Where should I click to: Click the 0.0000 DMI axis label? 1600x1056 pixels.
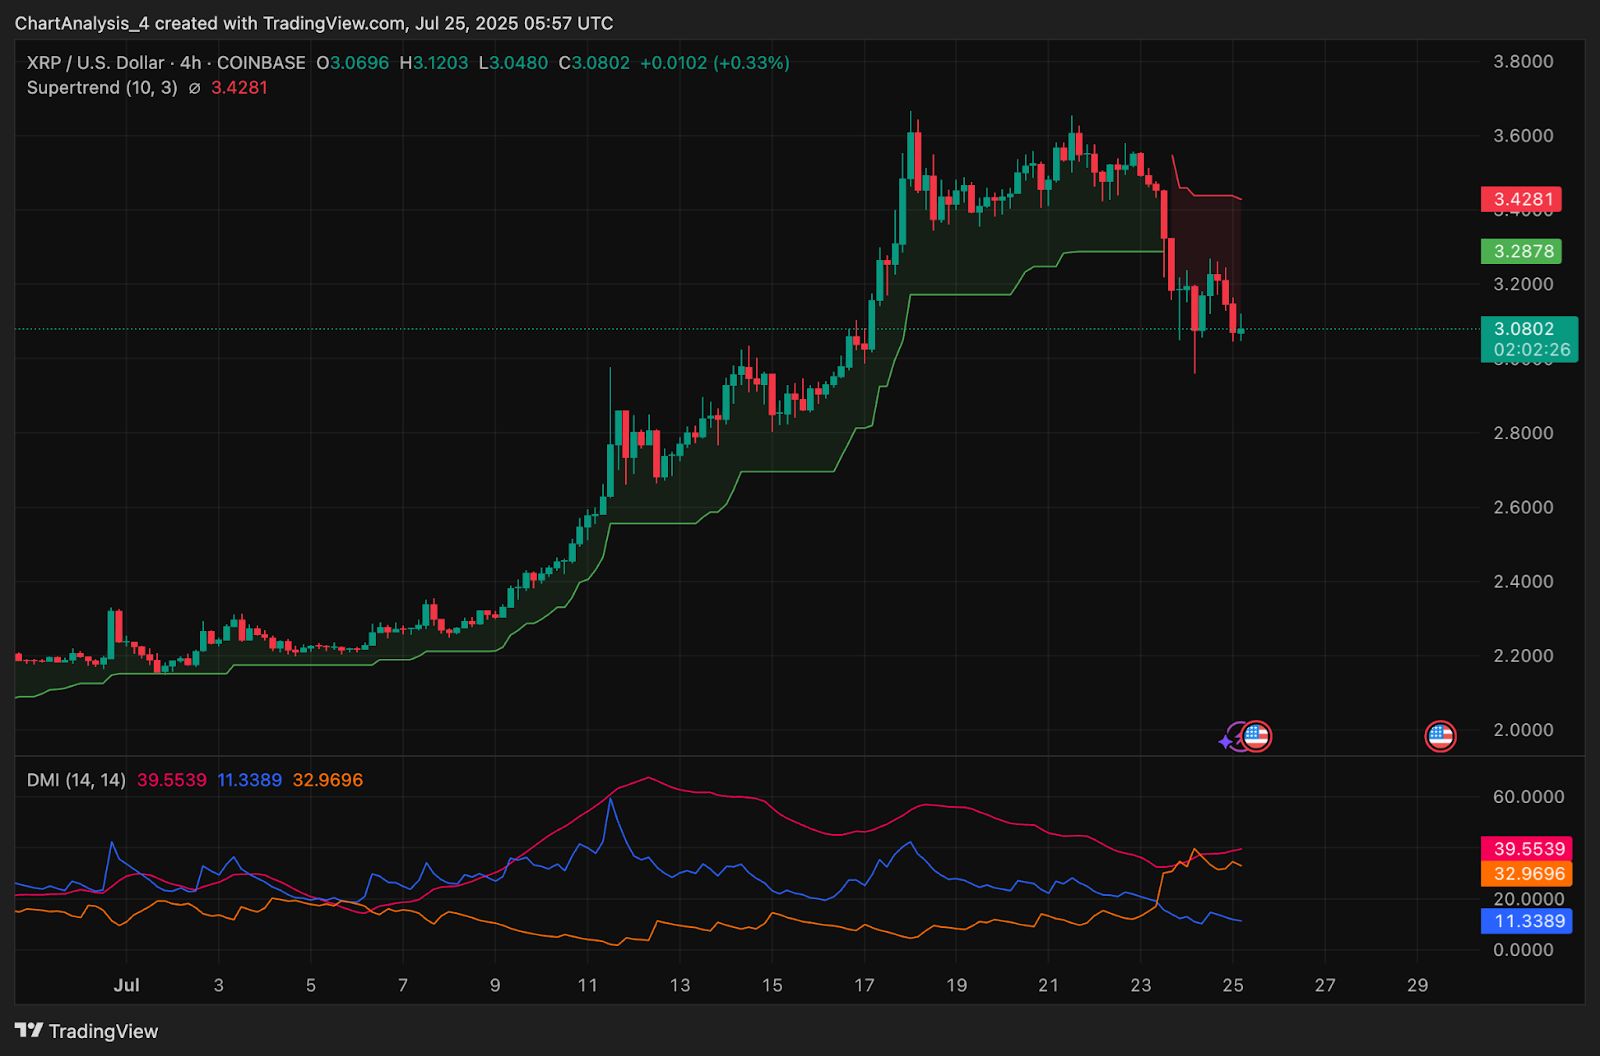1523,950
